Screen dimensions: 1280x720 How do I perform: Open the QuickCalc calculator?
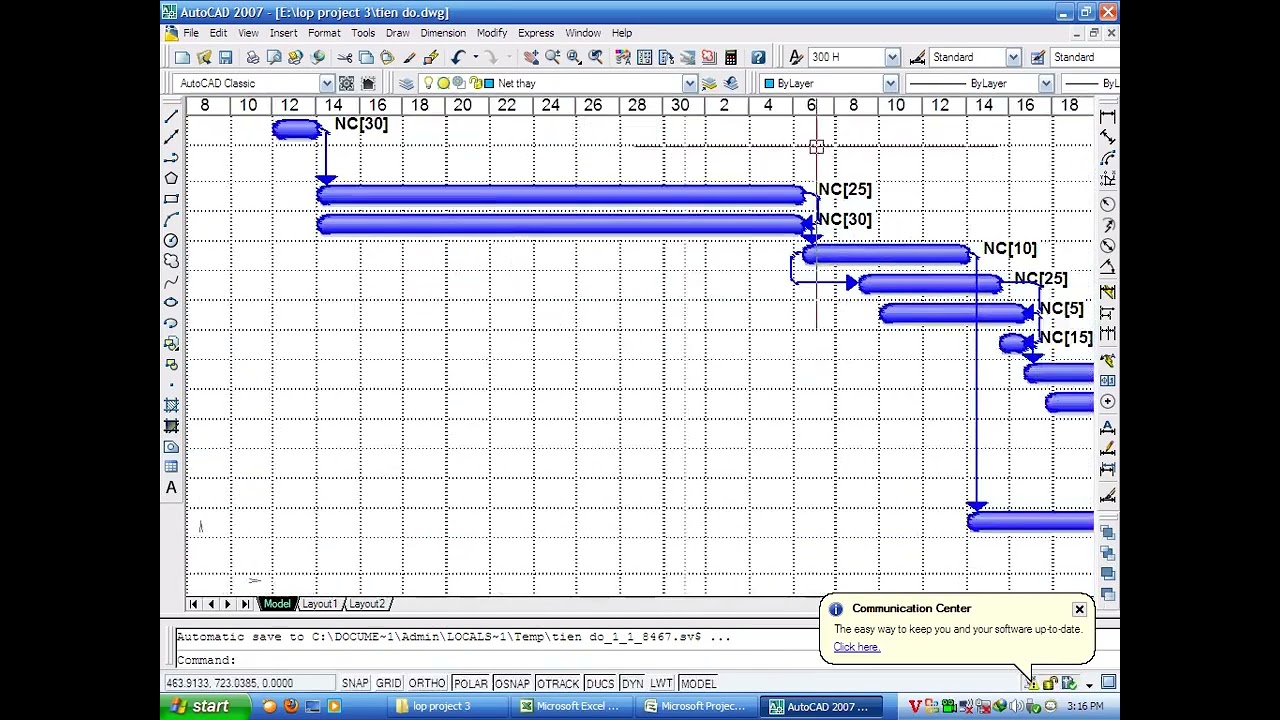click(731, 57)
